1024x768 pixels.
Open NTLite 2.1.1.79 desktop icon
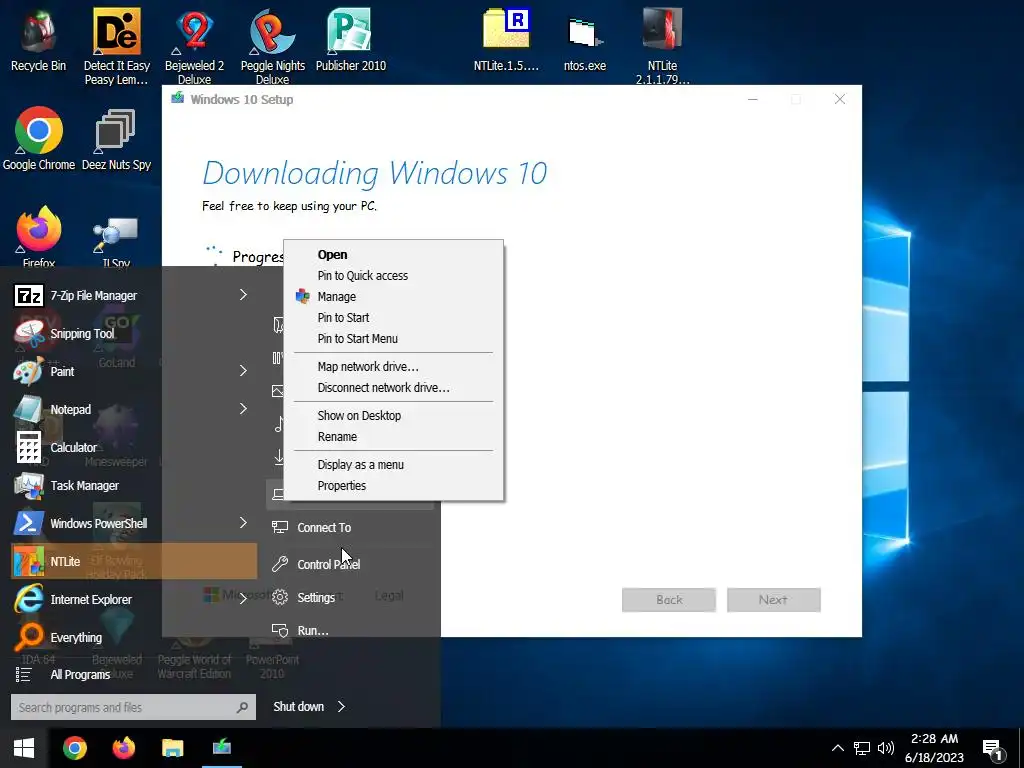[x=662, y=46]
